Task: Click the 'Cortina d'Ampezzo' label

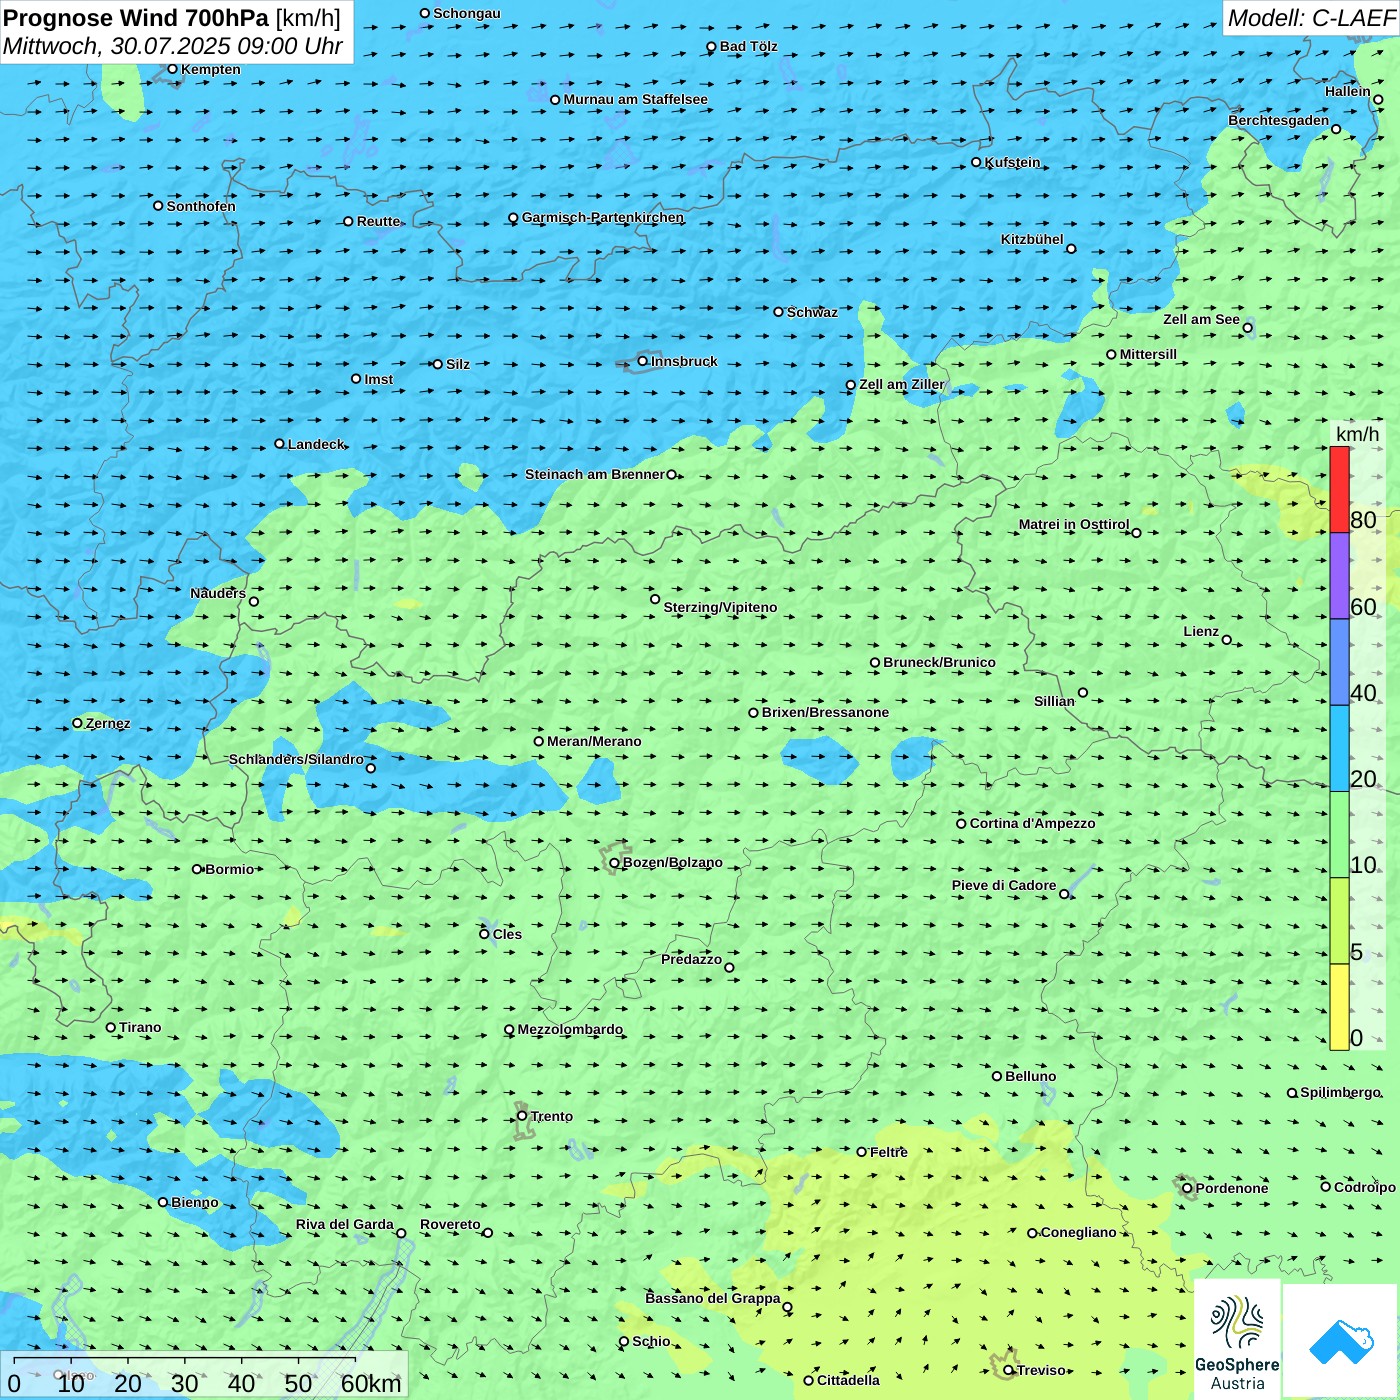Action: (1032, 823)
